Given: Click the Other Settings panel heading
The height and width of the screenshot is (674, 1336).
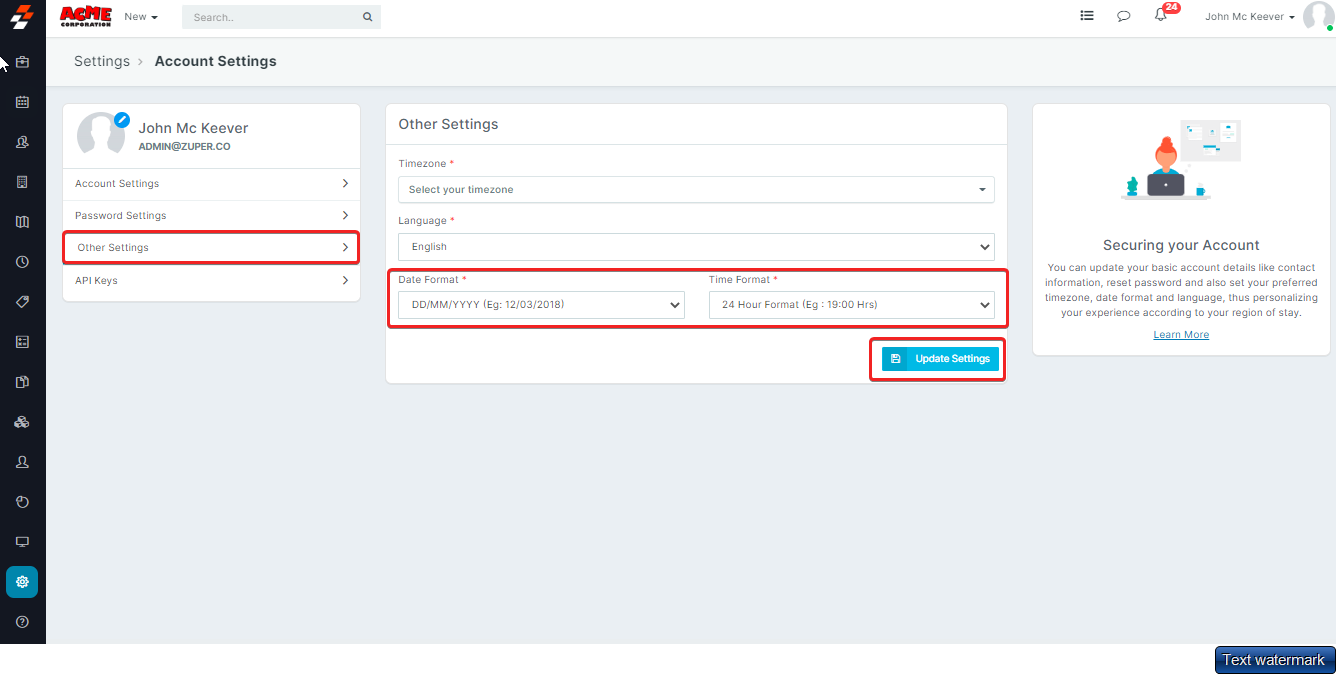Looking at the screenshot, I should pos(448,125).
